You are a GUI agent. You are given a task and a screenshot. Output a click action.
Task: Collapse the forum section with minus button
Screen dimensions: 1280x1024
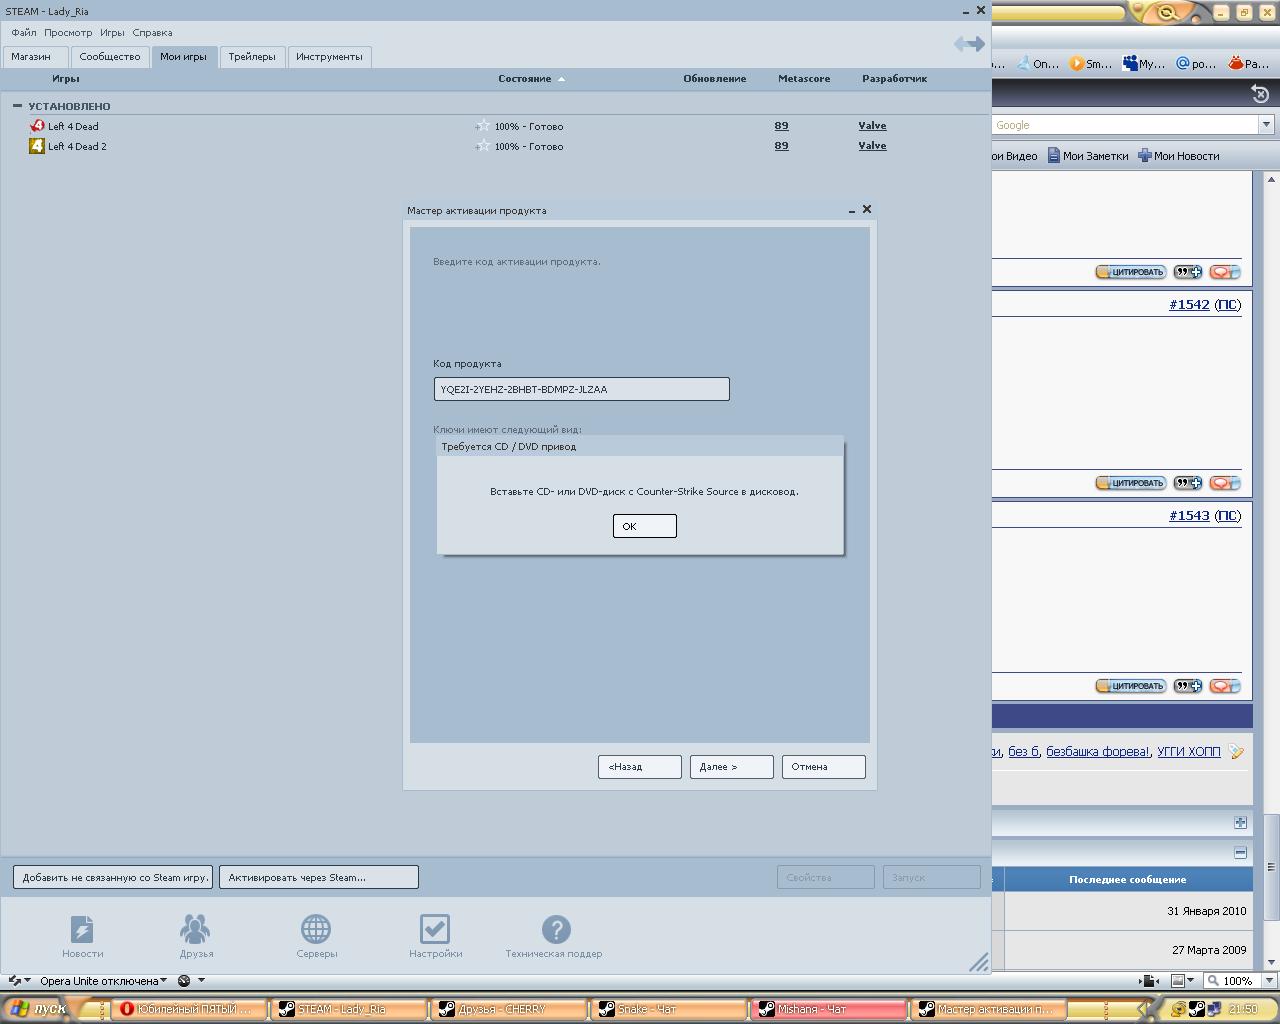pos(1240,853)
